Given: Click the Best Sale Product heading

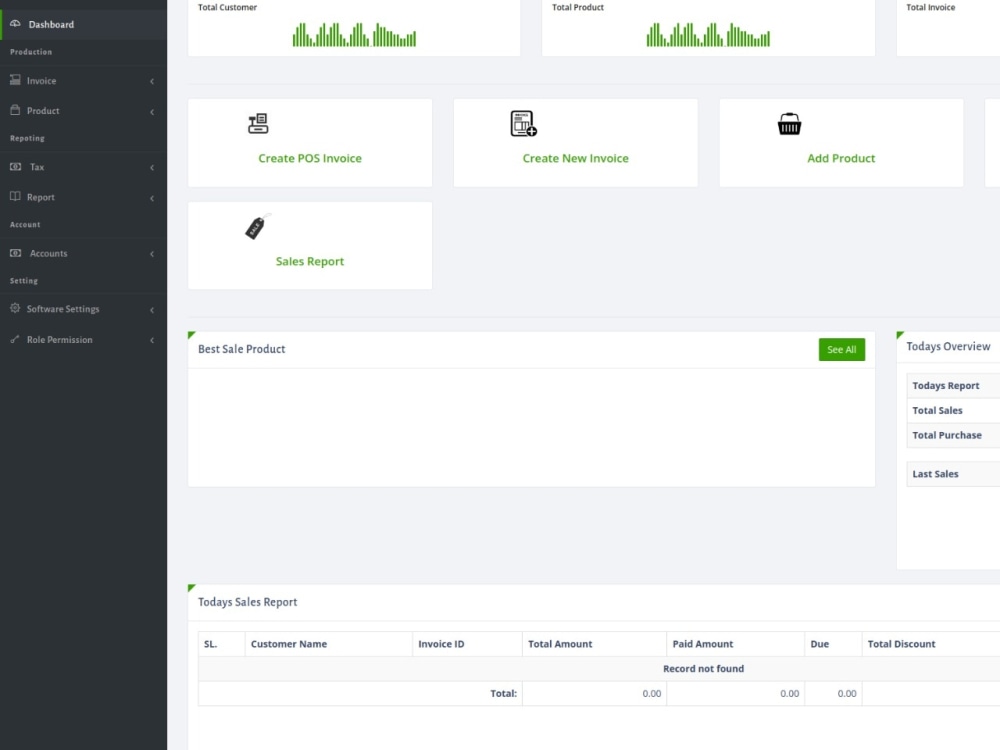Looking at the screenshot, I should pos(242,349).
